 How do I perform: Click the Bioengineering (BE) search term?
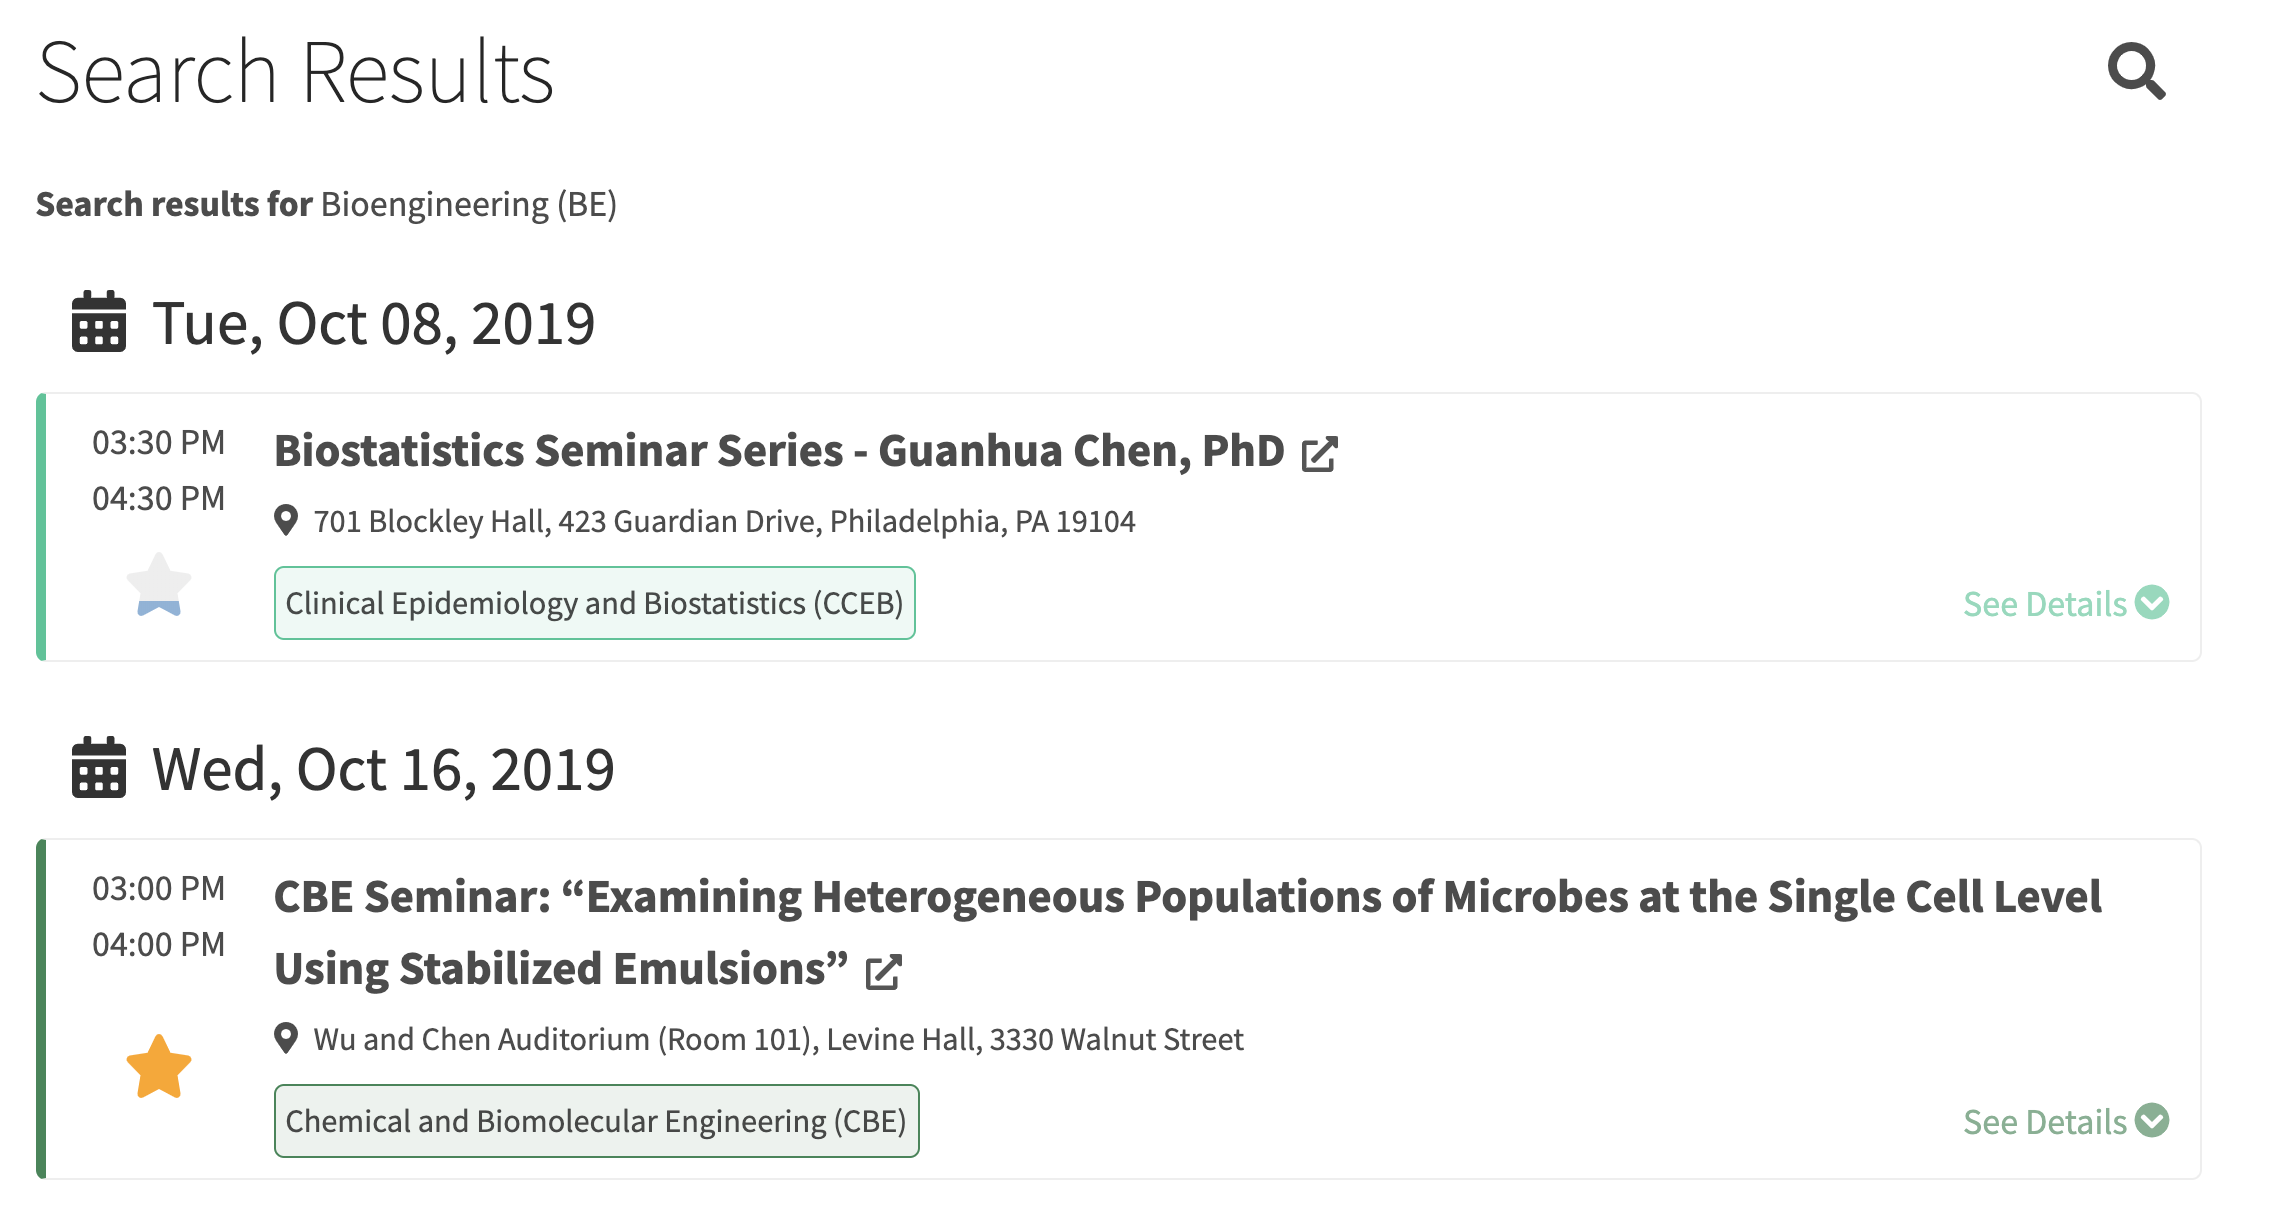pos(468,205)
